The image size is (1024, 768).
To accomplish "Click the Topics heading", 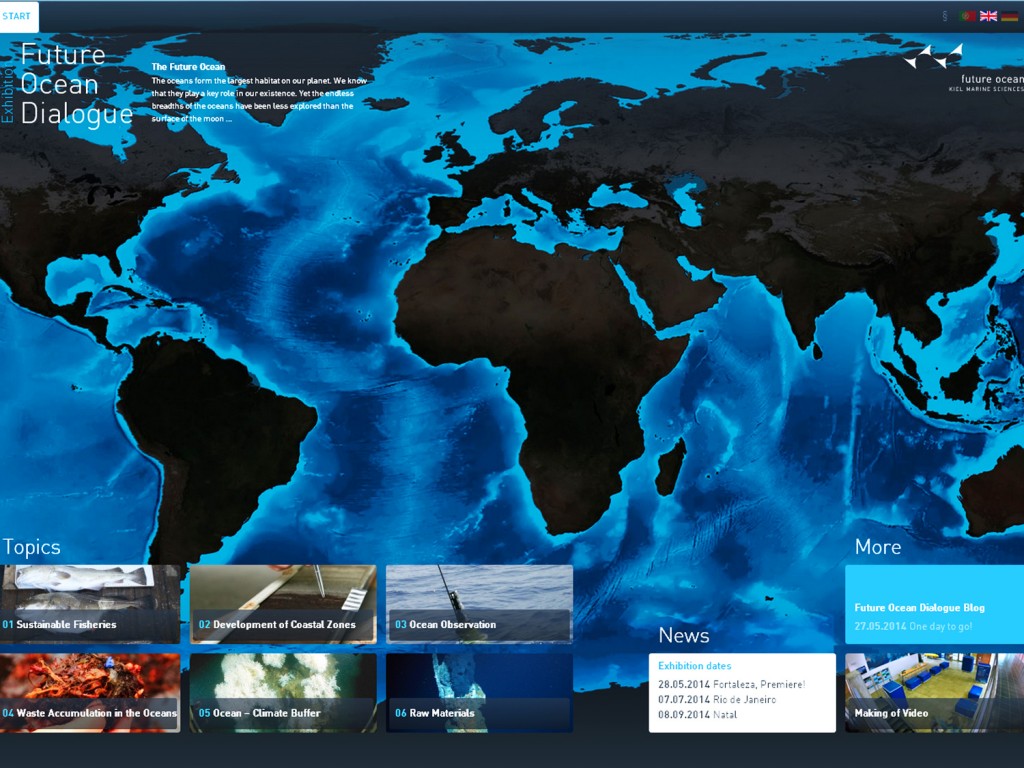I will [31, 547].
